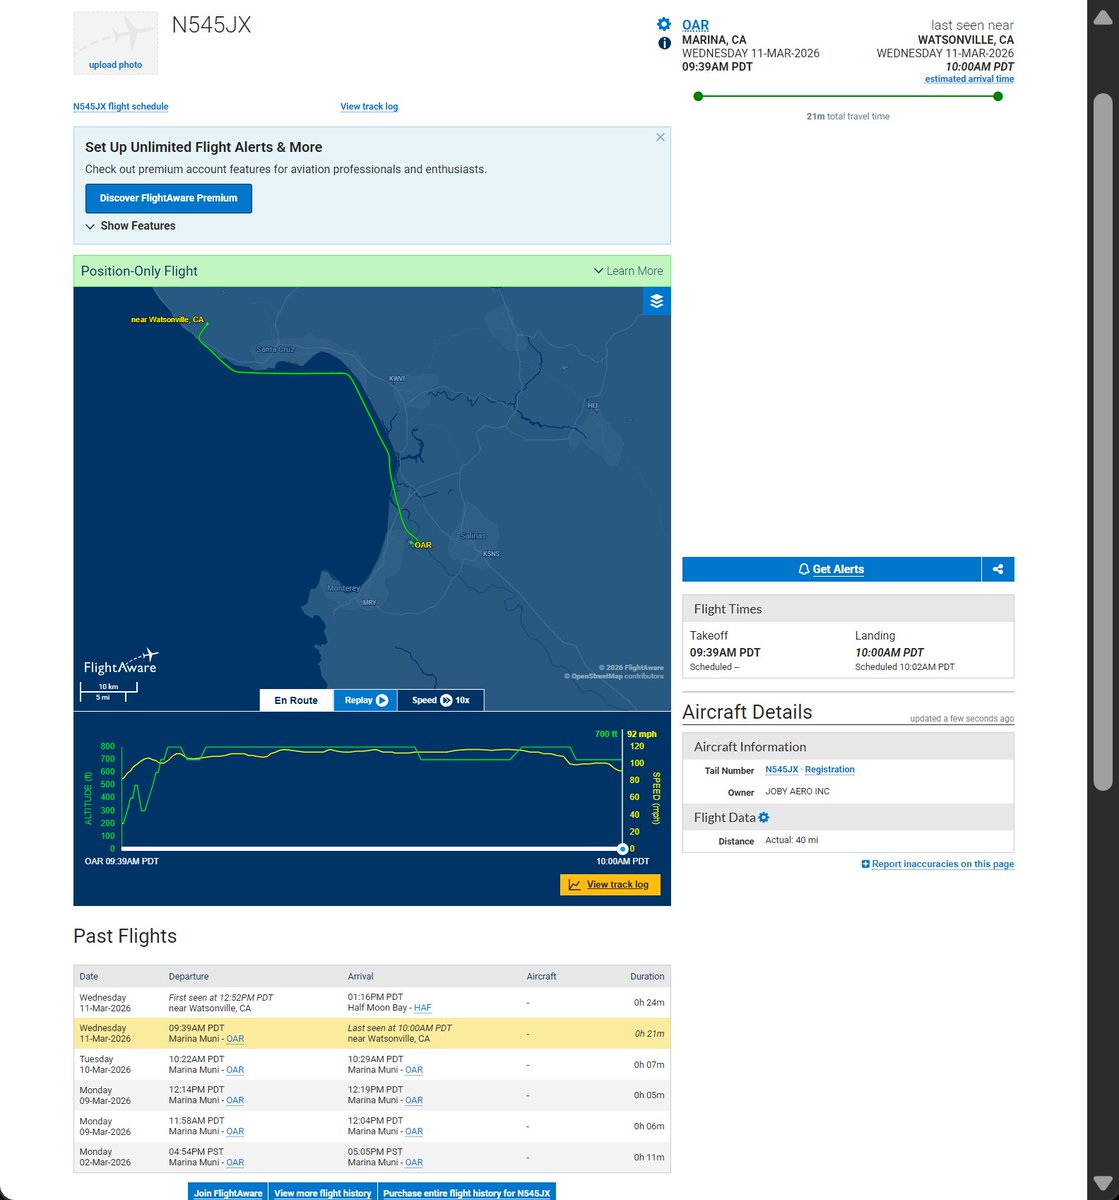
Task: Click the upload photo placeholder
Action: point(116,43)
